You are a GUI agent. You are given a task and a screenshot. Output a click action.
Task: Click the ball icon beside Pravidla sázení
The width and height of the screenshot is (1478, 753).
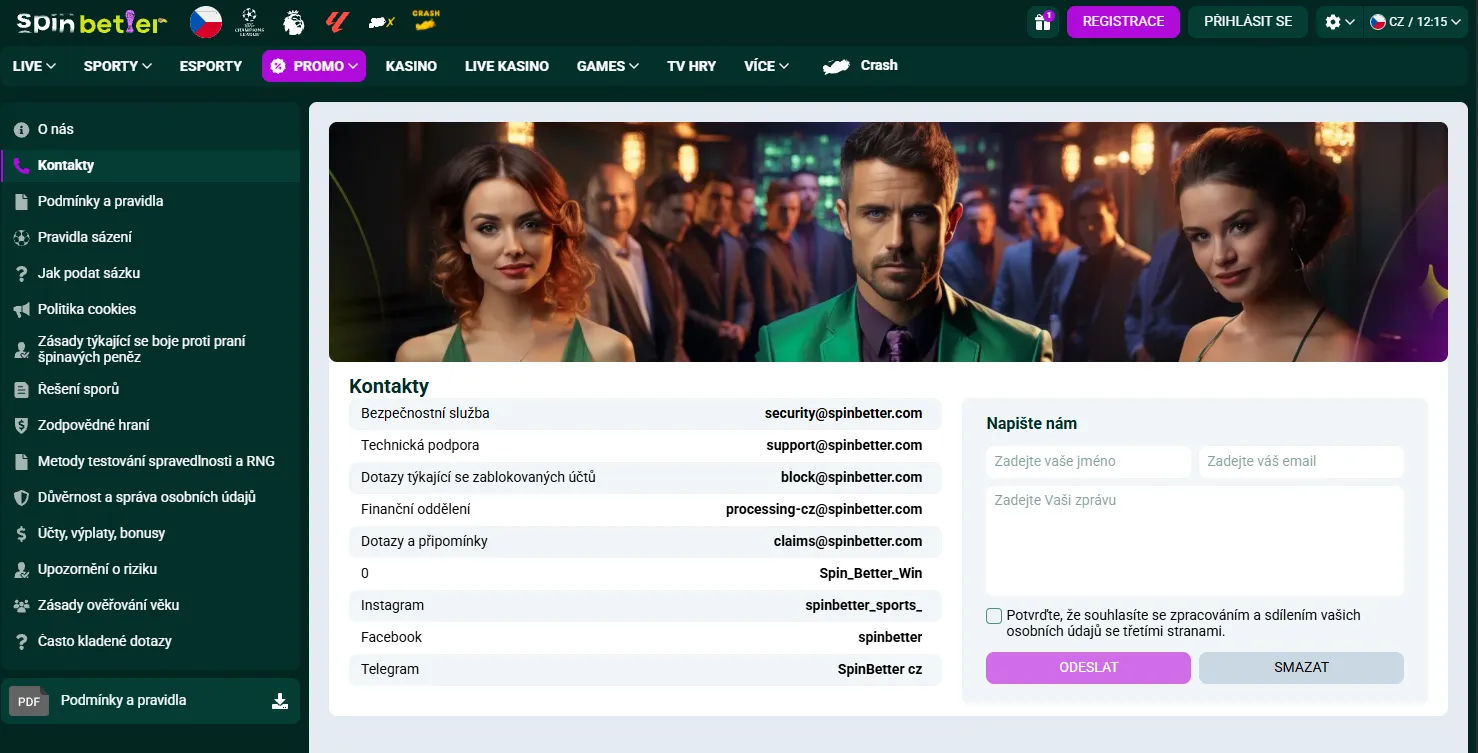click(21, 237)
